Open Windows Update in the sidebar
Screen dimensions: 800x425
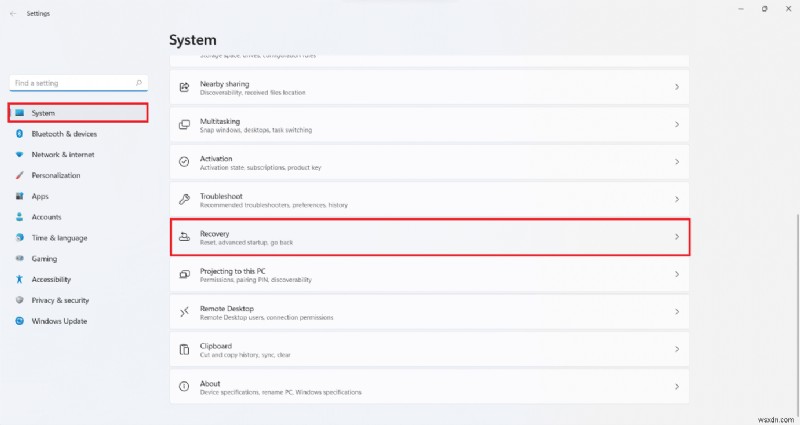pos(58,321)
